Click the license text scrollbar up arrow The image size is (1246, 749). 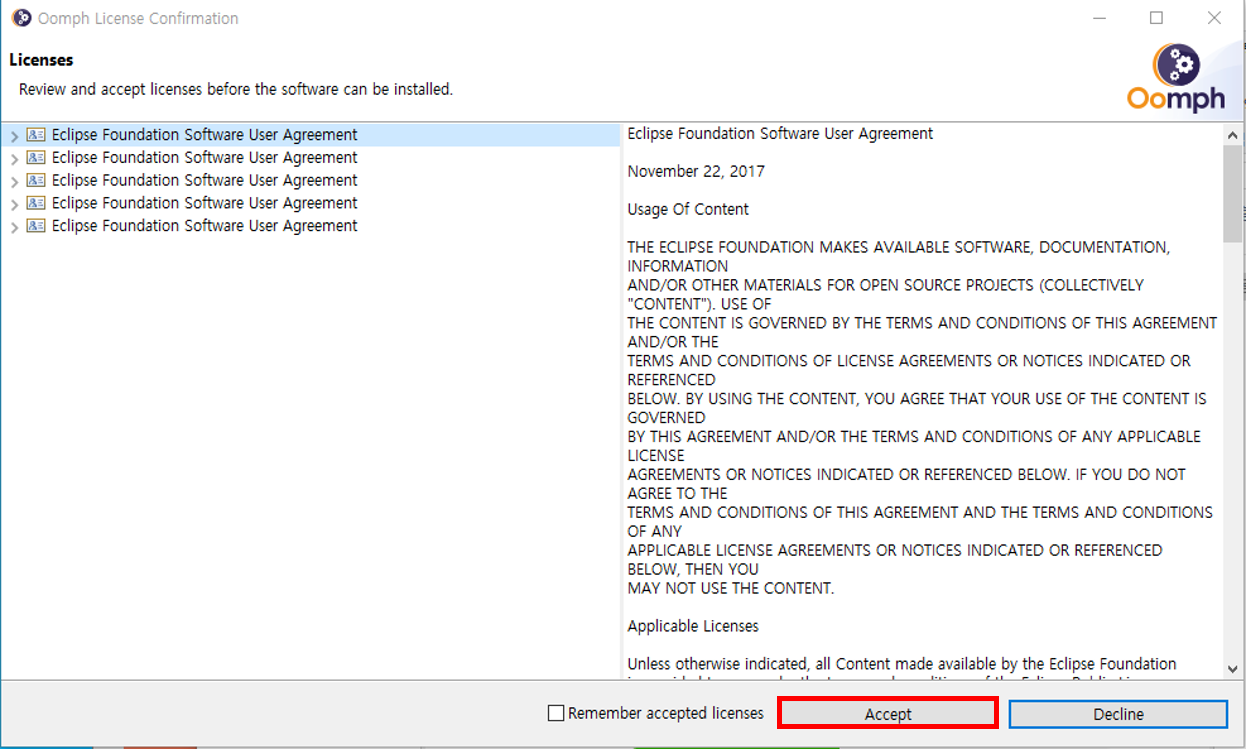[1233, 134]
